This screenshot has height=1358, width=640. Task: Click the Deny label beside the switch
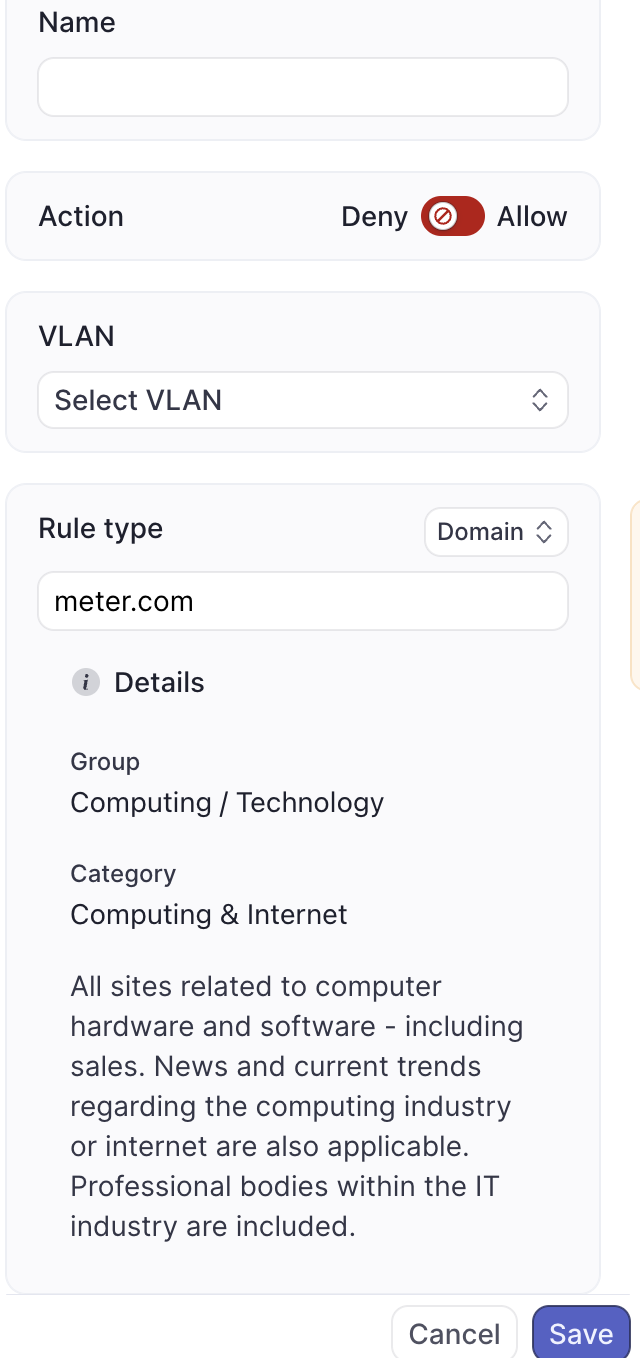coord(374,217)
